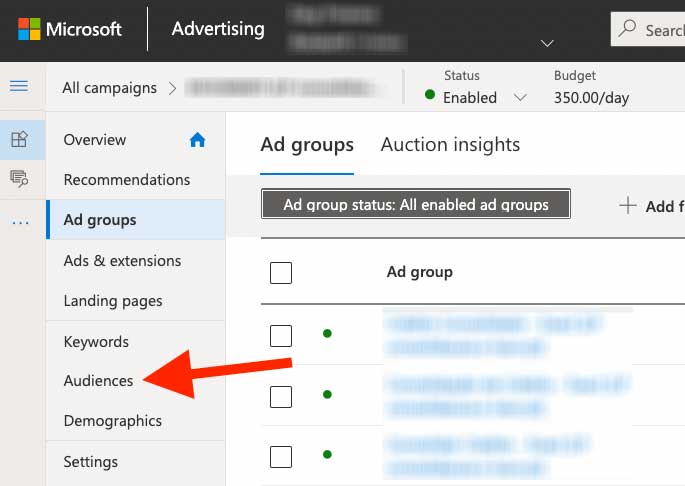Click the All campaigns breadcrumb link
The image size is (685, 486).
pos(109,88)
